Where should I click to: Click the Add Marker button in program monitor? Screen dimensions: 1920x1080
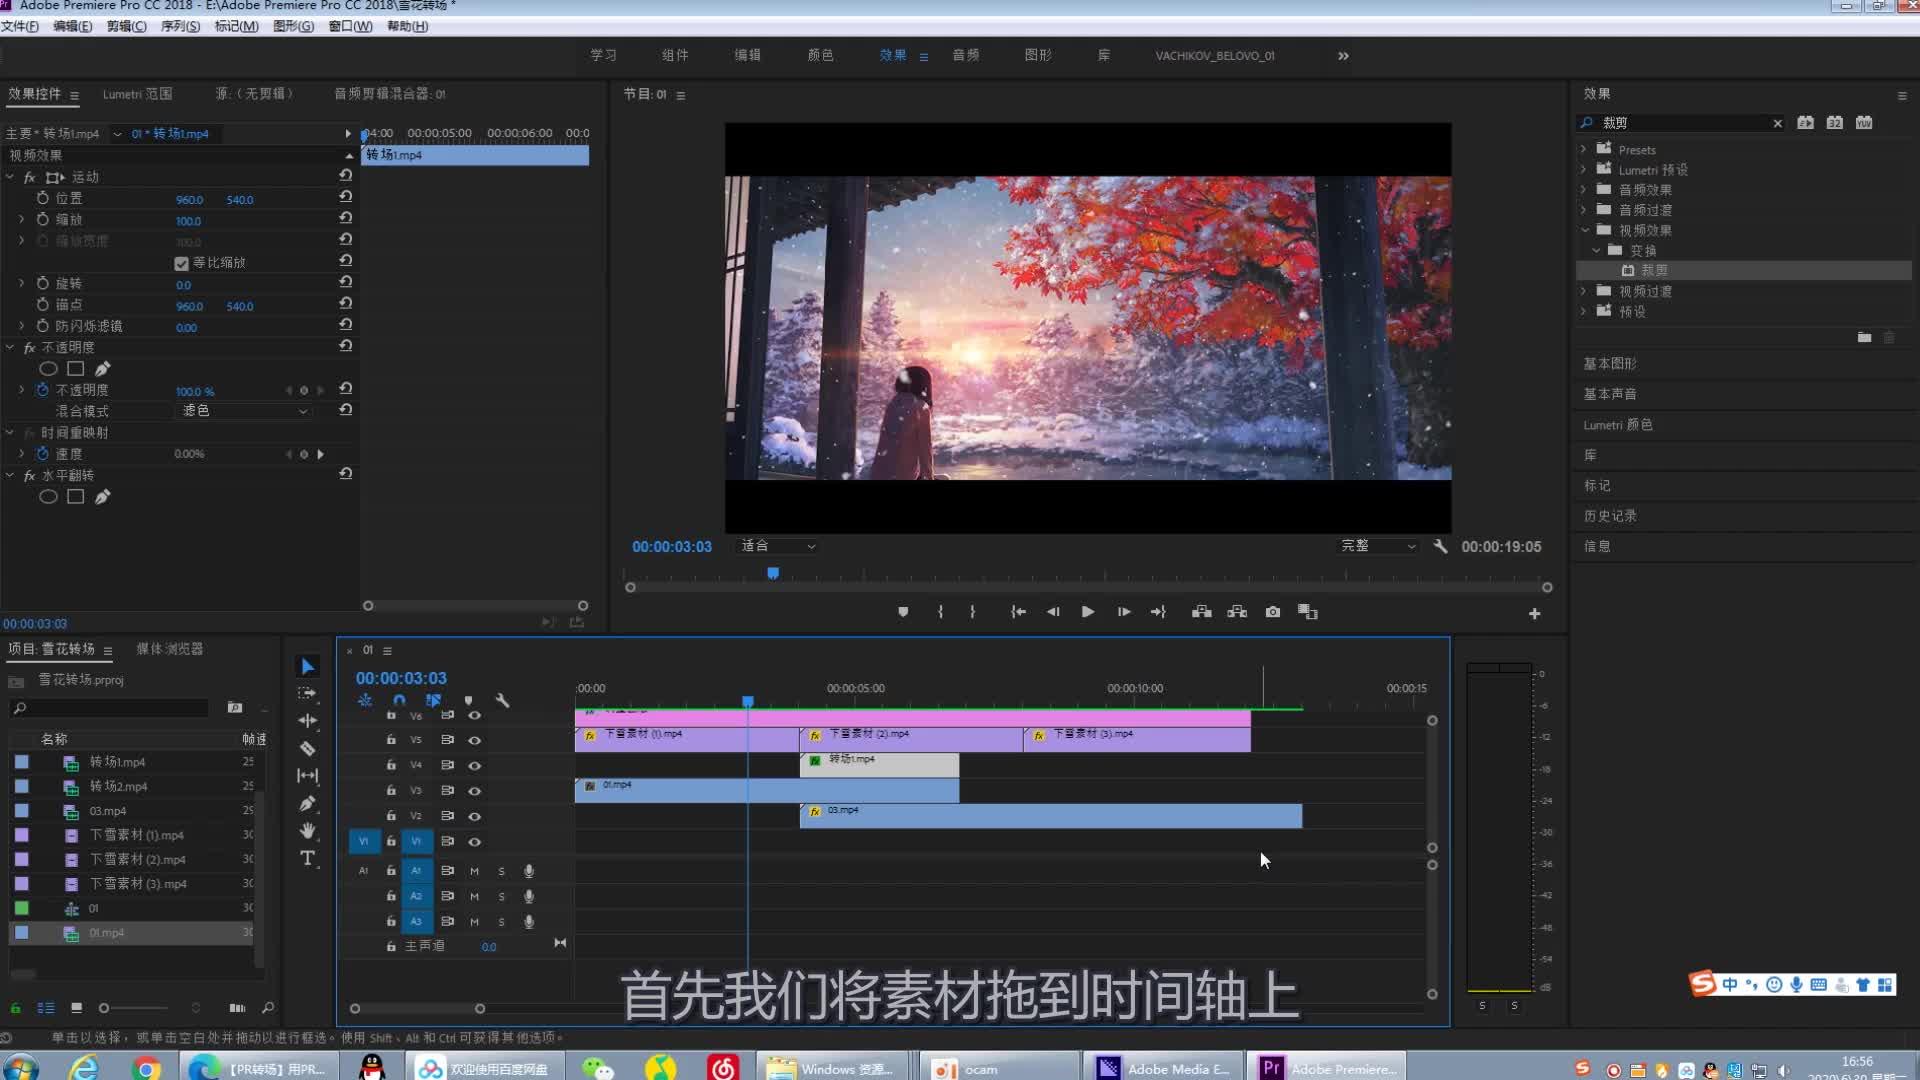click(x=903, y=612)
